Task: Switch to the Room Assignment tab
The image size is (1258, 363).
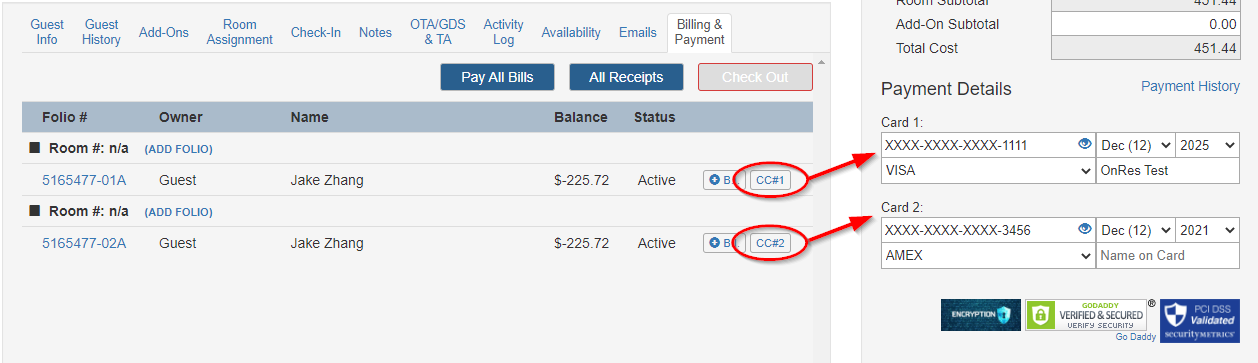Action: 240,32
